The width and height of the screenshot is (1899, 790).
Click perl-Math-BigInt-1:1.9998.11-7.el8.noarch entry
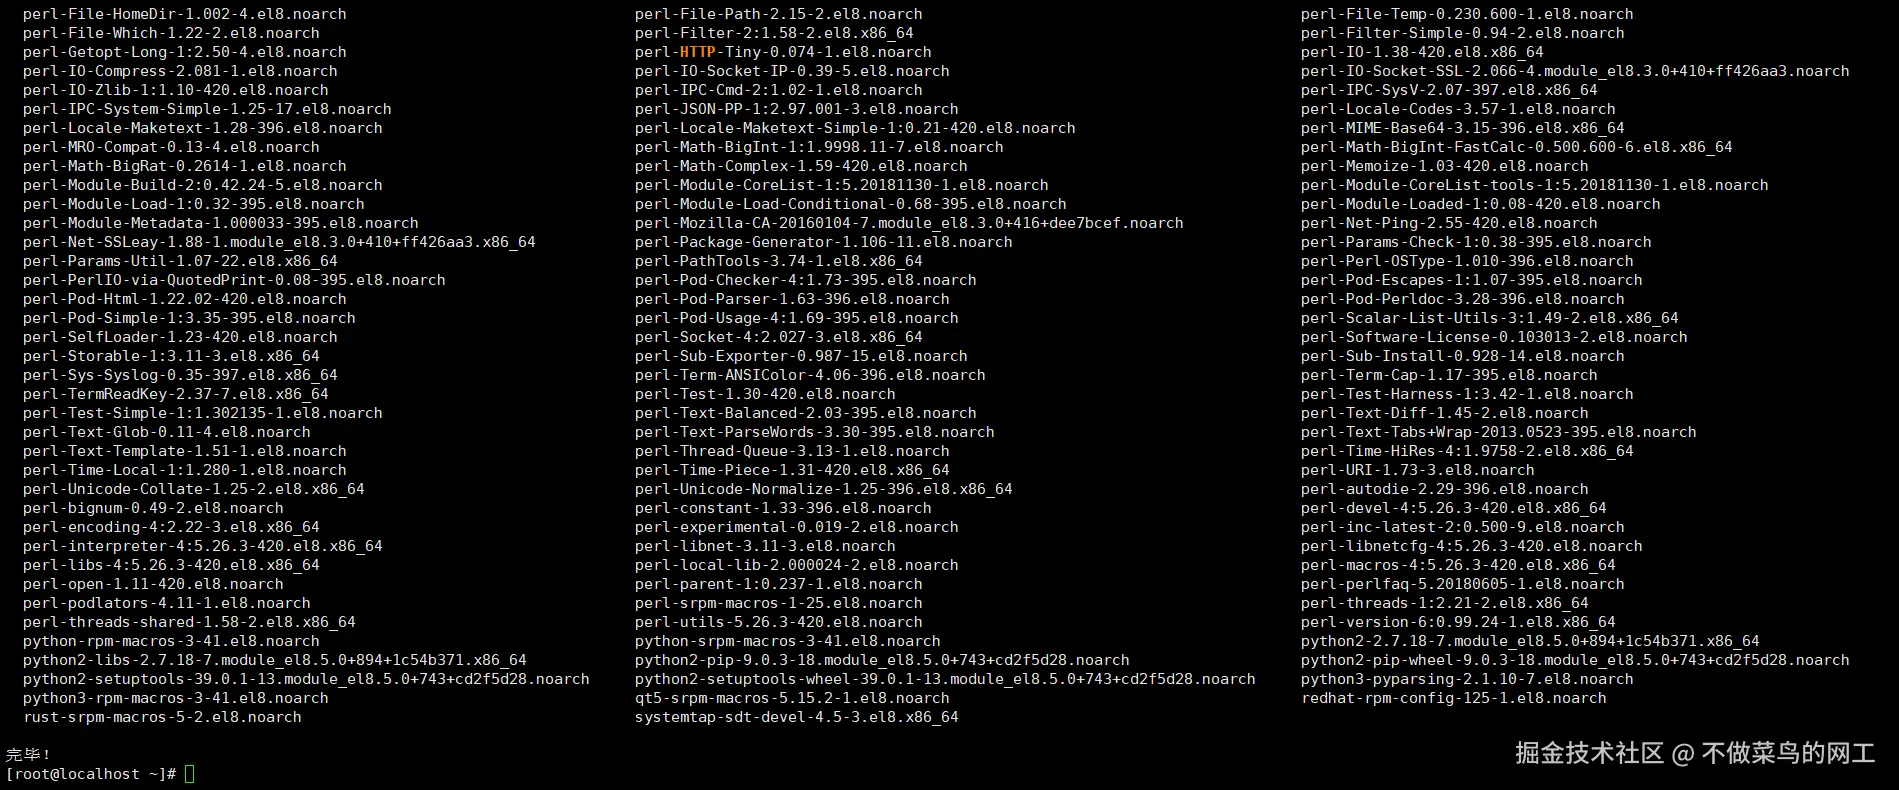pyautogui.click(x=819, y=147)
